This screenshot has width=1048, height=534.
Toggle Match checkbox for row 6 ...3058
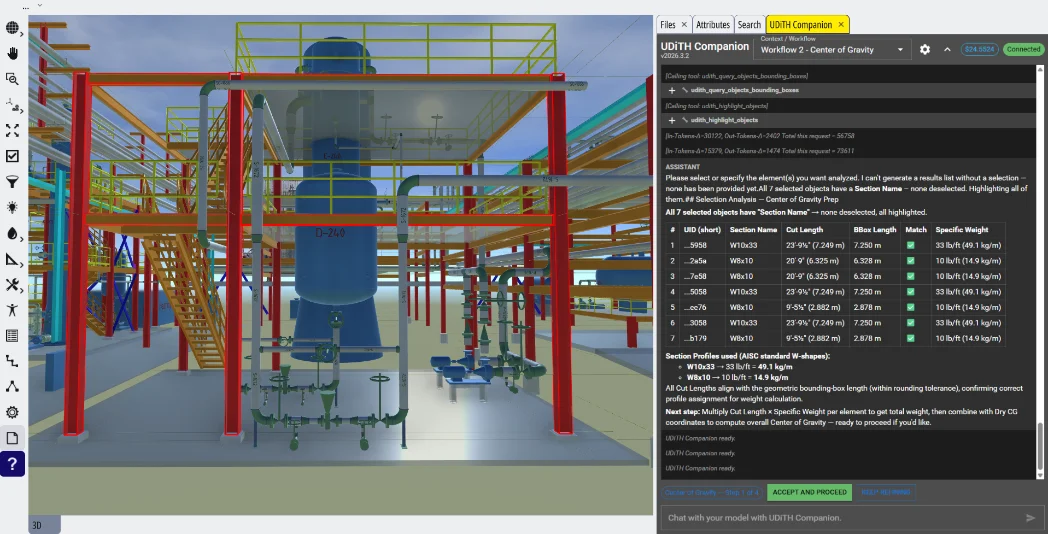pos(910,323)
